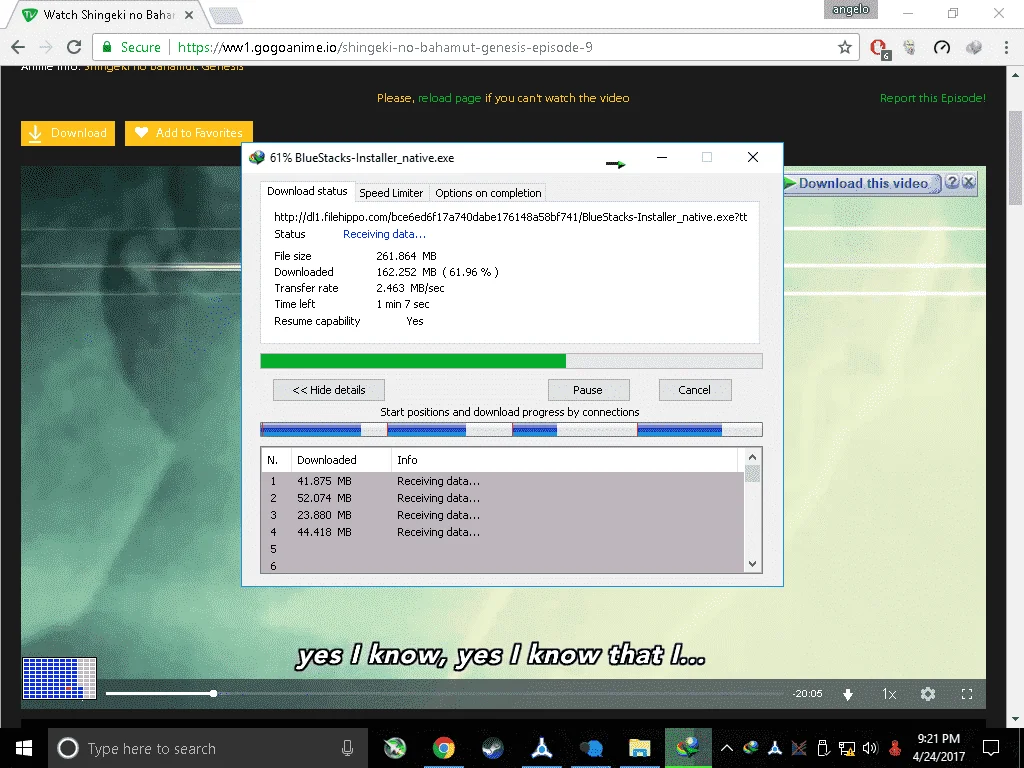
Task: Open Chrome three-dot menu
Action: pyautogui.click(x=1006, y=47)
